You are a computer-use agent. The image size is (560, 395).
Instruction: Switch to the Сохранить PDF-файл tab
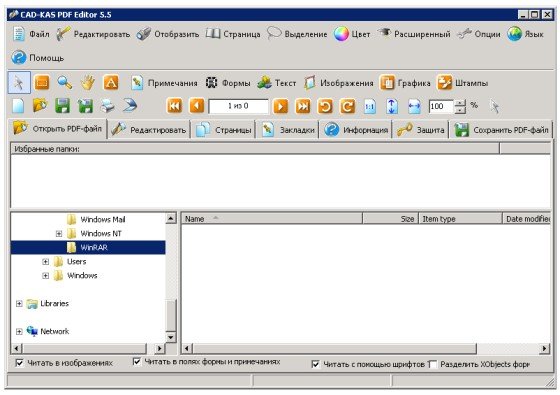(x=501, y=129)
